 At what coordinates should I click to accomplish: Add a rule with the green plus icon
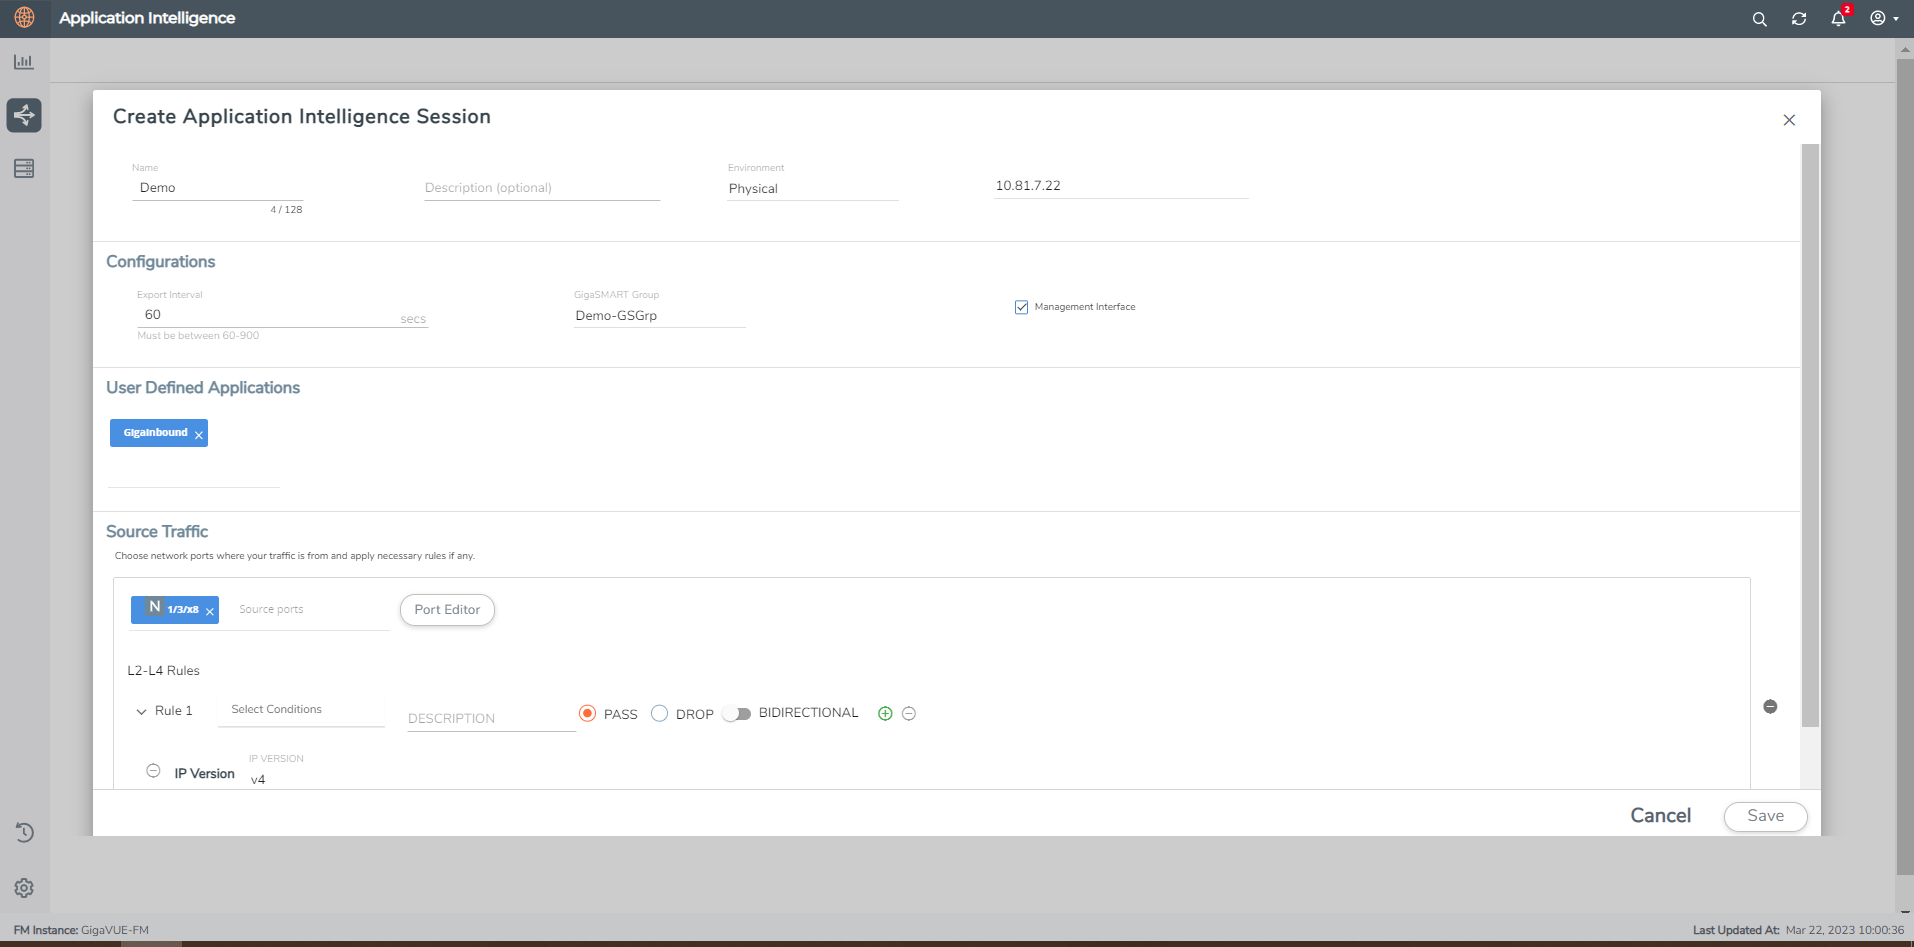click(885, 713)
